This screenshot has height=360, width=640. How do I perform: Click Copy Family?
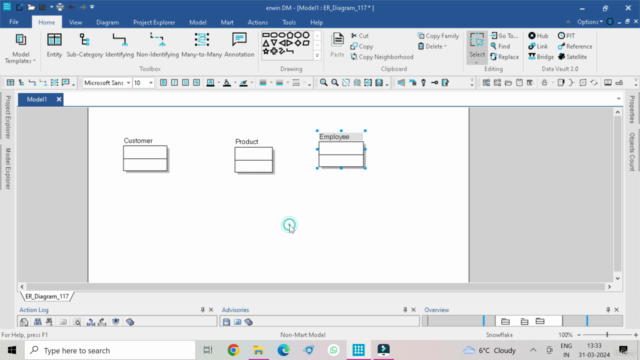click(438, 36)
